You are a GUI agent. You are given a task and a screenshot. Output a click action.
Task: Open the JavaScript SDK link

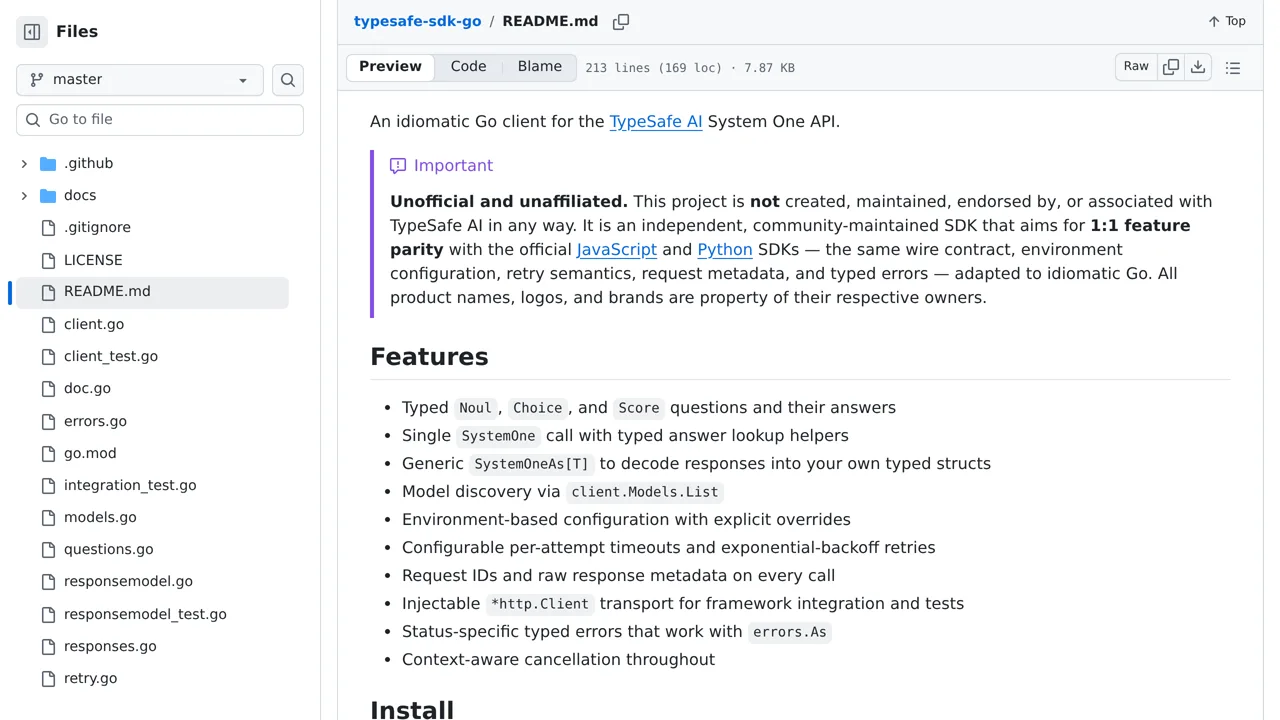[x=617, y=250]
